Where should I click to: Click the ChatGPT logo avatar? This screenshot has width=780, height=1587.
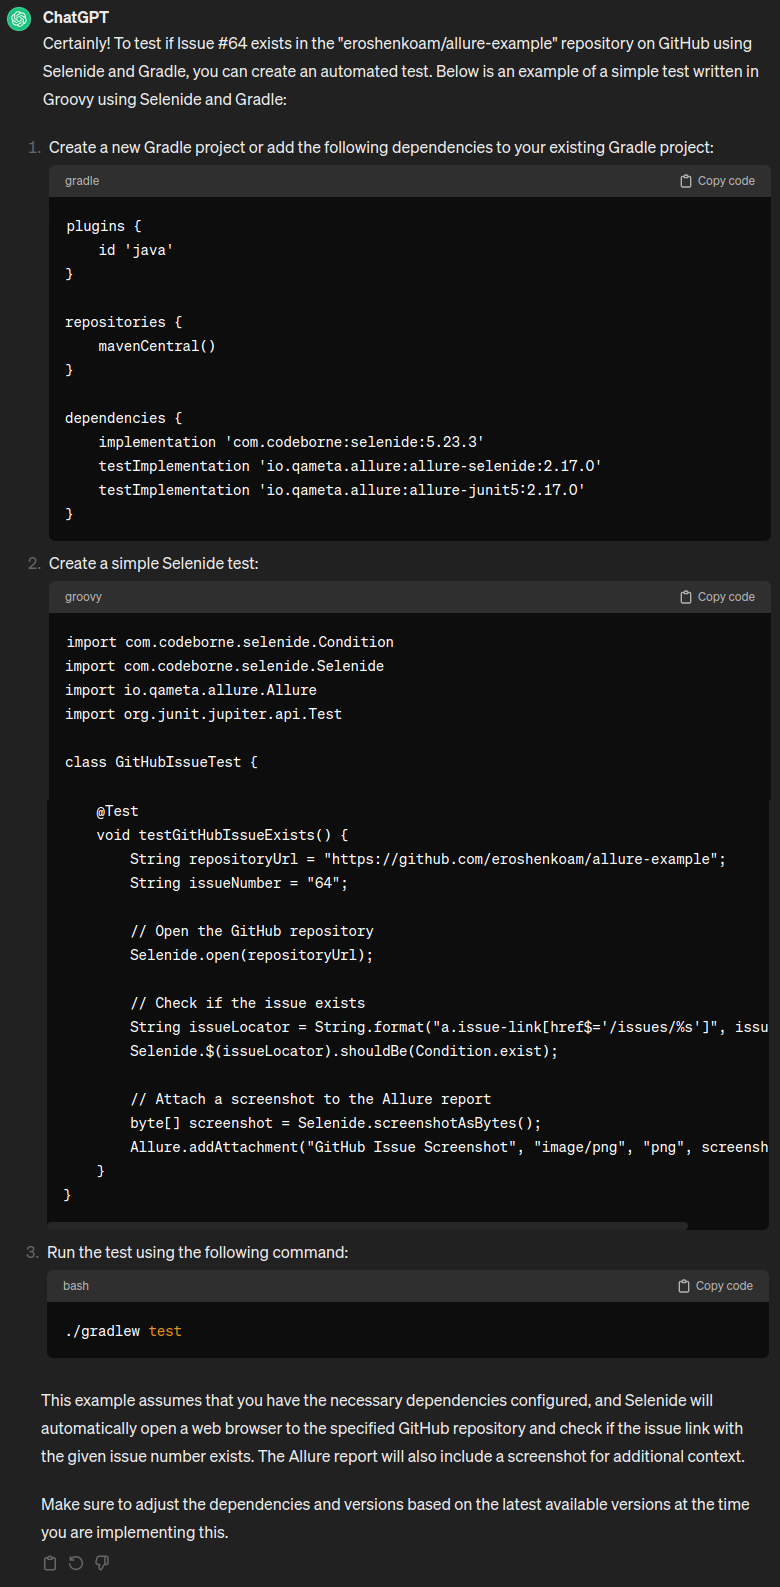19,19
